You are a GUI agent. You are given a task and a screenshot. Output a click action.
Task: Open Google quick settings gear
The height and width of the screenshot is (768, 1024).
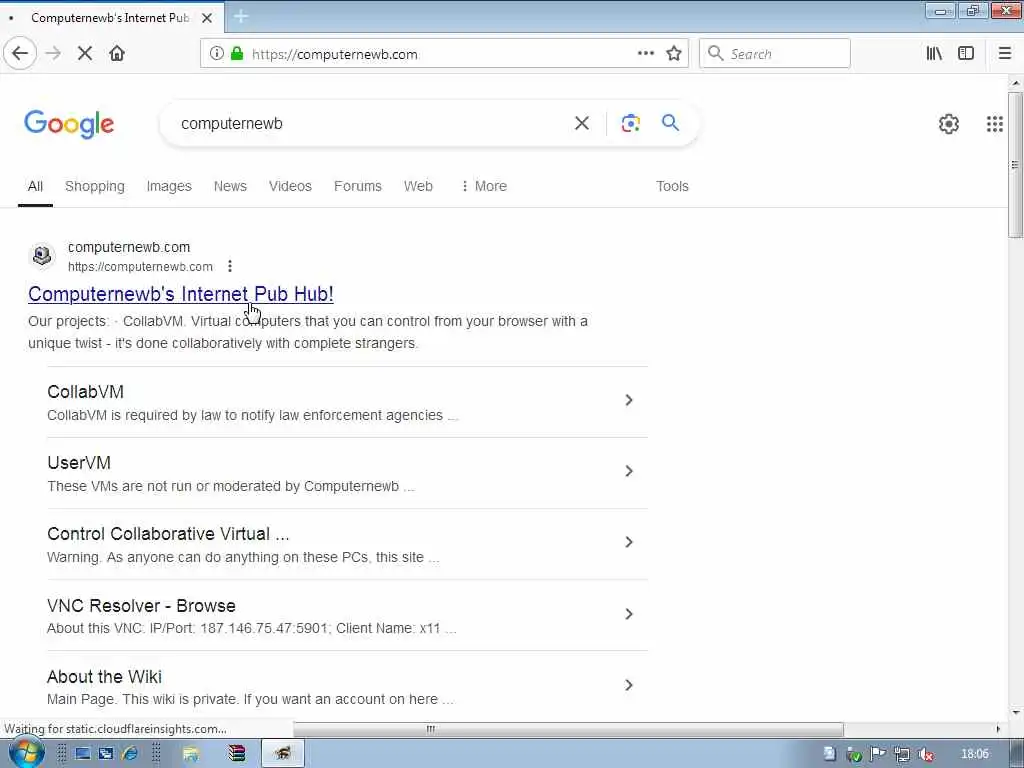coord(948,124)
